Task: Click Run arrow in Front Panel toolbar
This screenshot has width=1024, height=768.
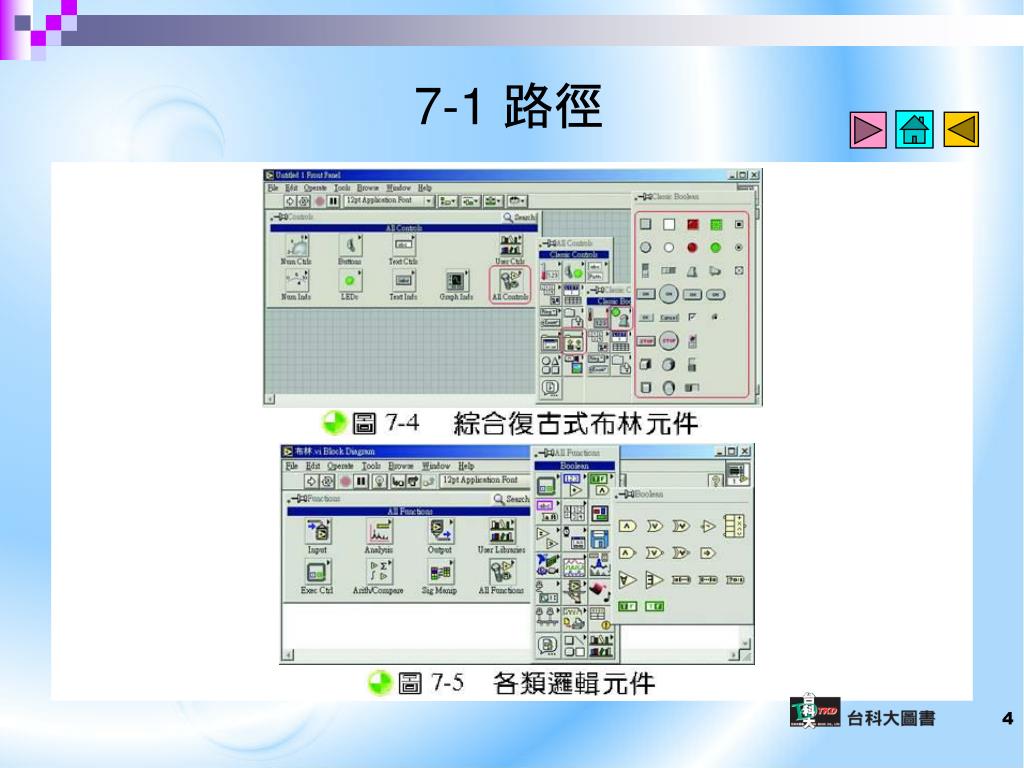Action: click(x=290, y=201)
